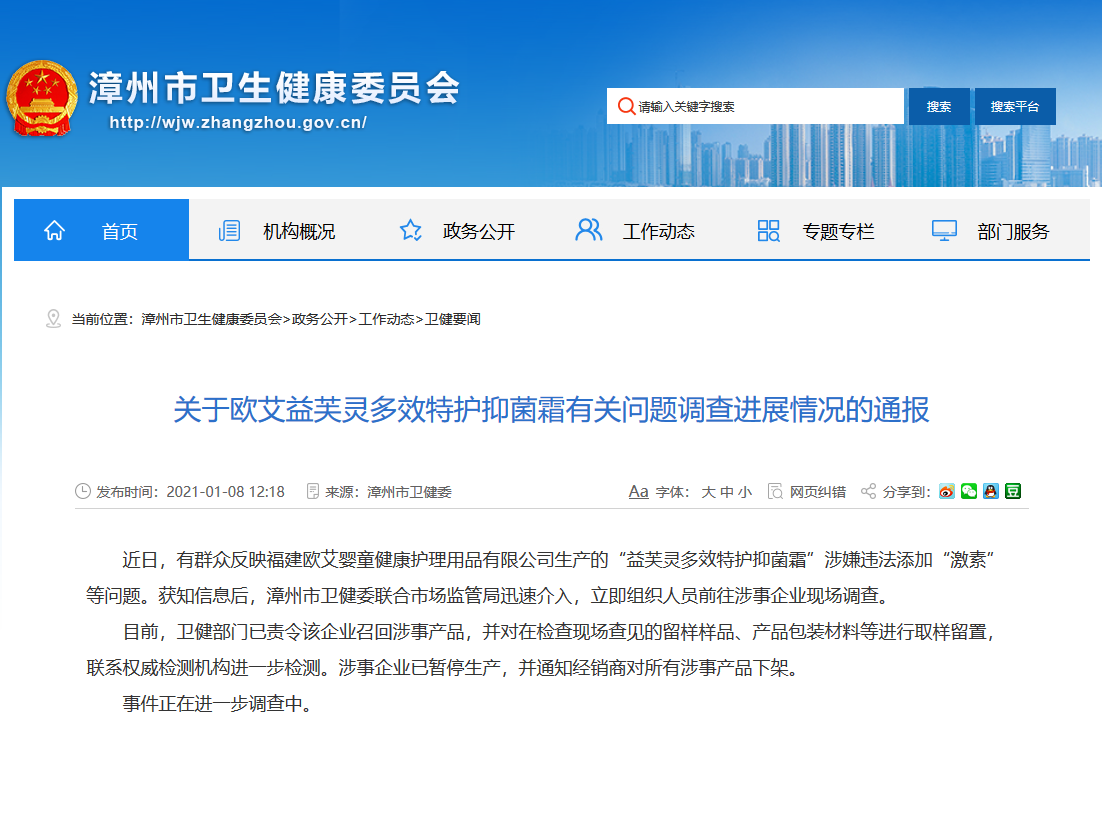Click 卫健要闻 breadcrumb link

pyautogui.click(x=453, y=319)
